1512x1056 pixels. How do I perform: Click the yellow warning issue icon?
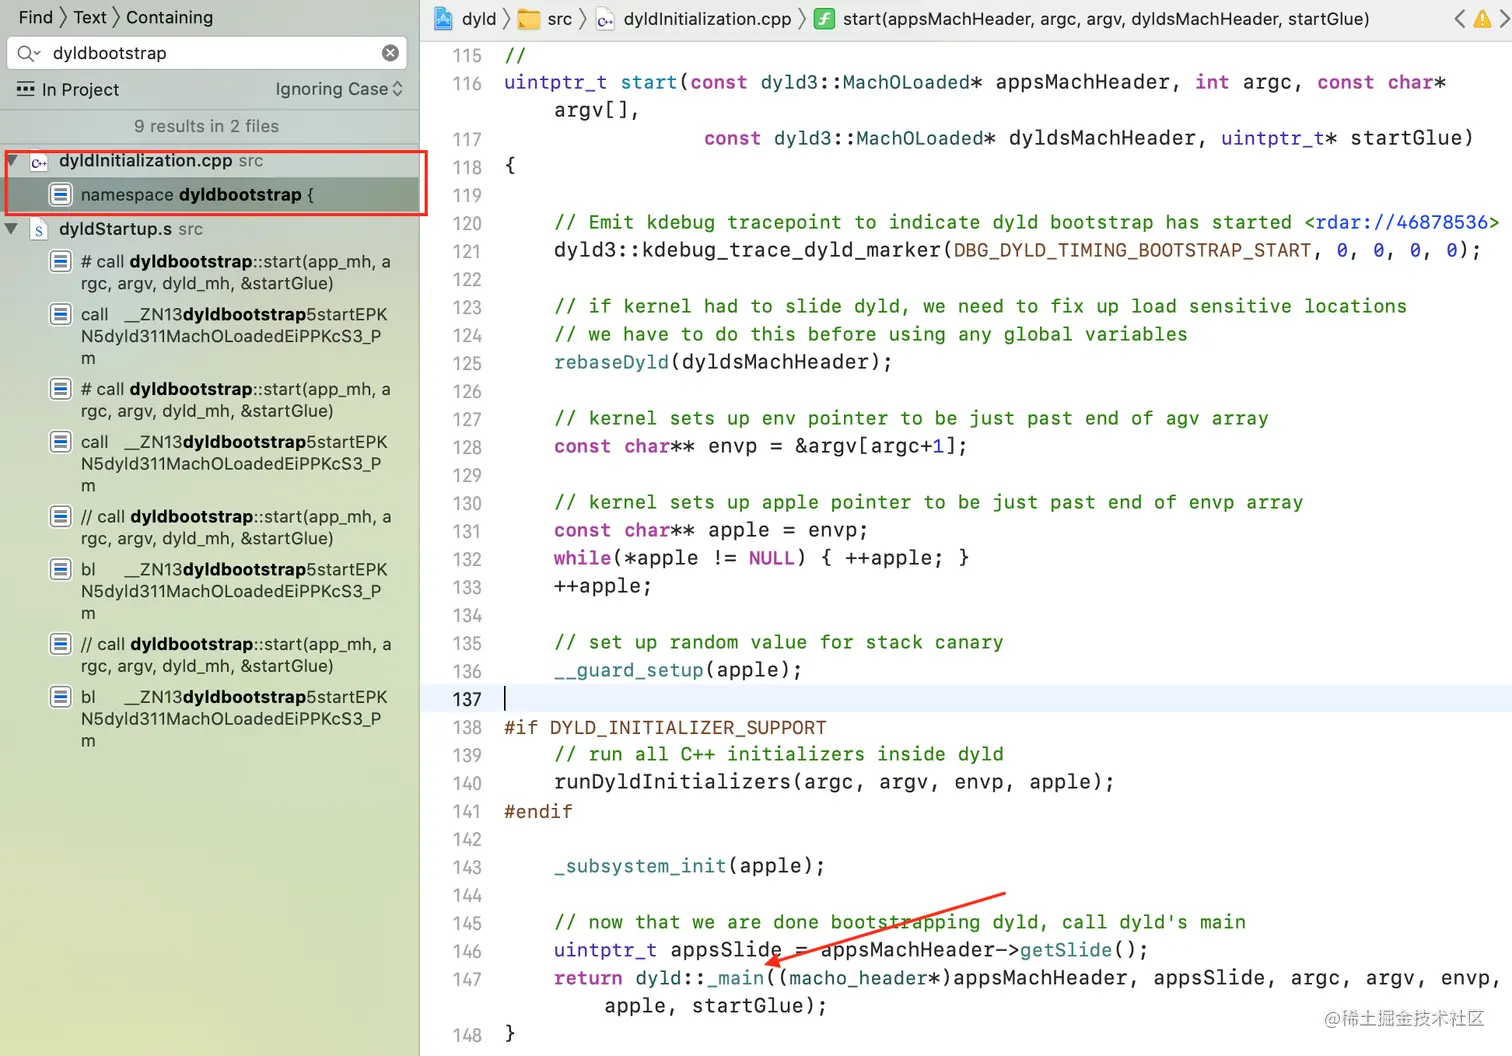[1482, 18]
